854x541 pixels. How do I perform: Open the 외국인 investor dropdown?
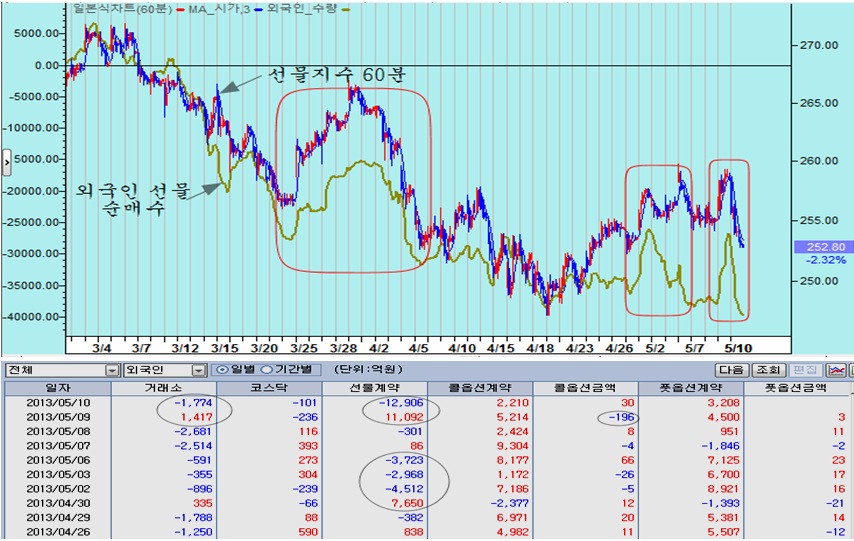(165, 370)
